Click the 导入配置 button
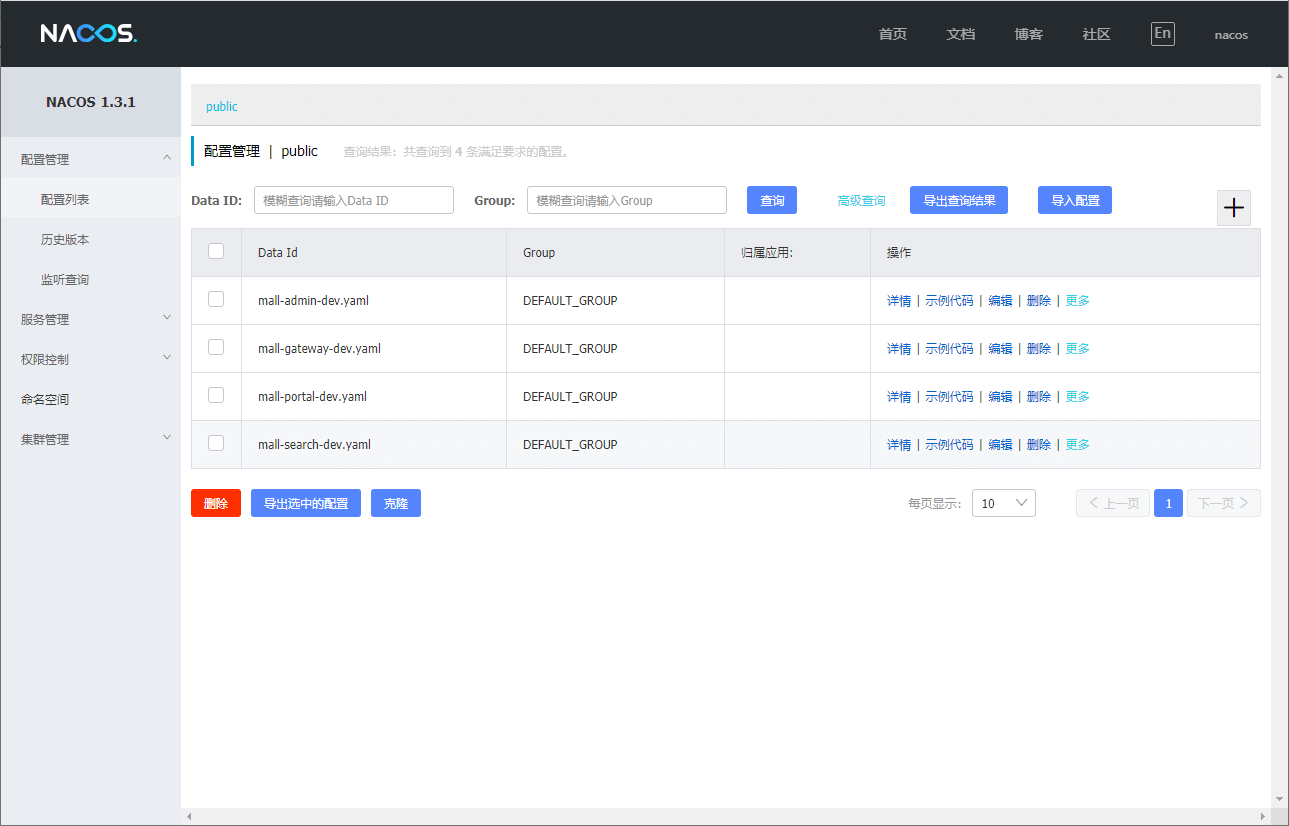1289x826 pixels. (x=1075, y=200)
